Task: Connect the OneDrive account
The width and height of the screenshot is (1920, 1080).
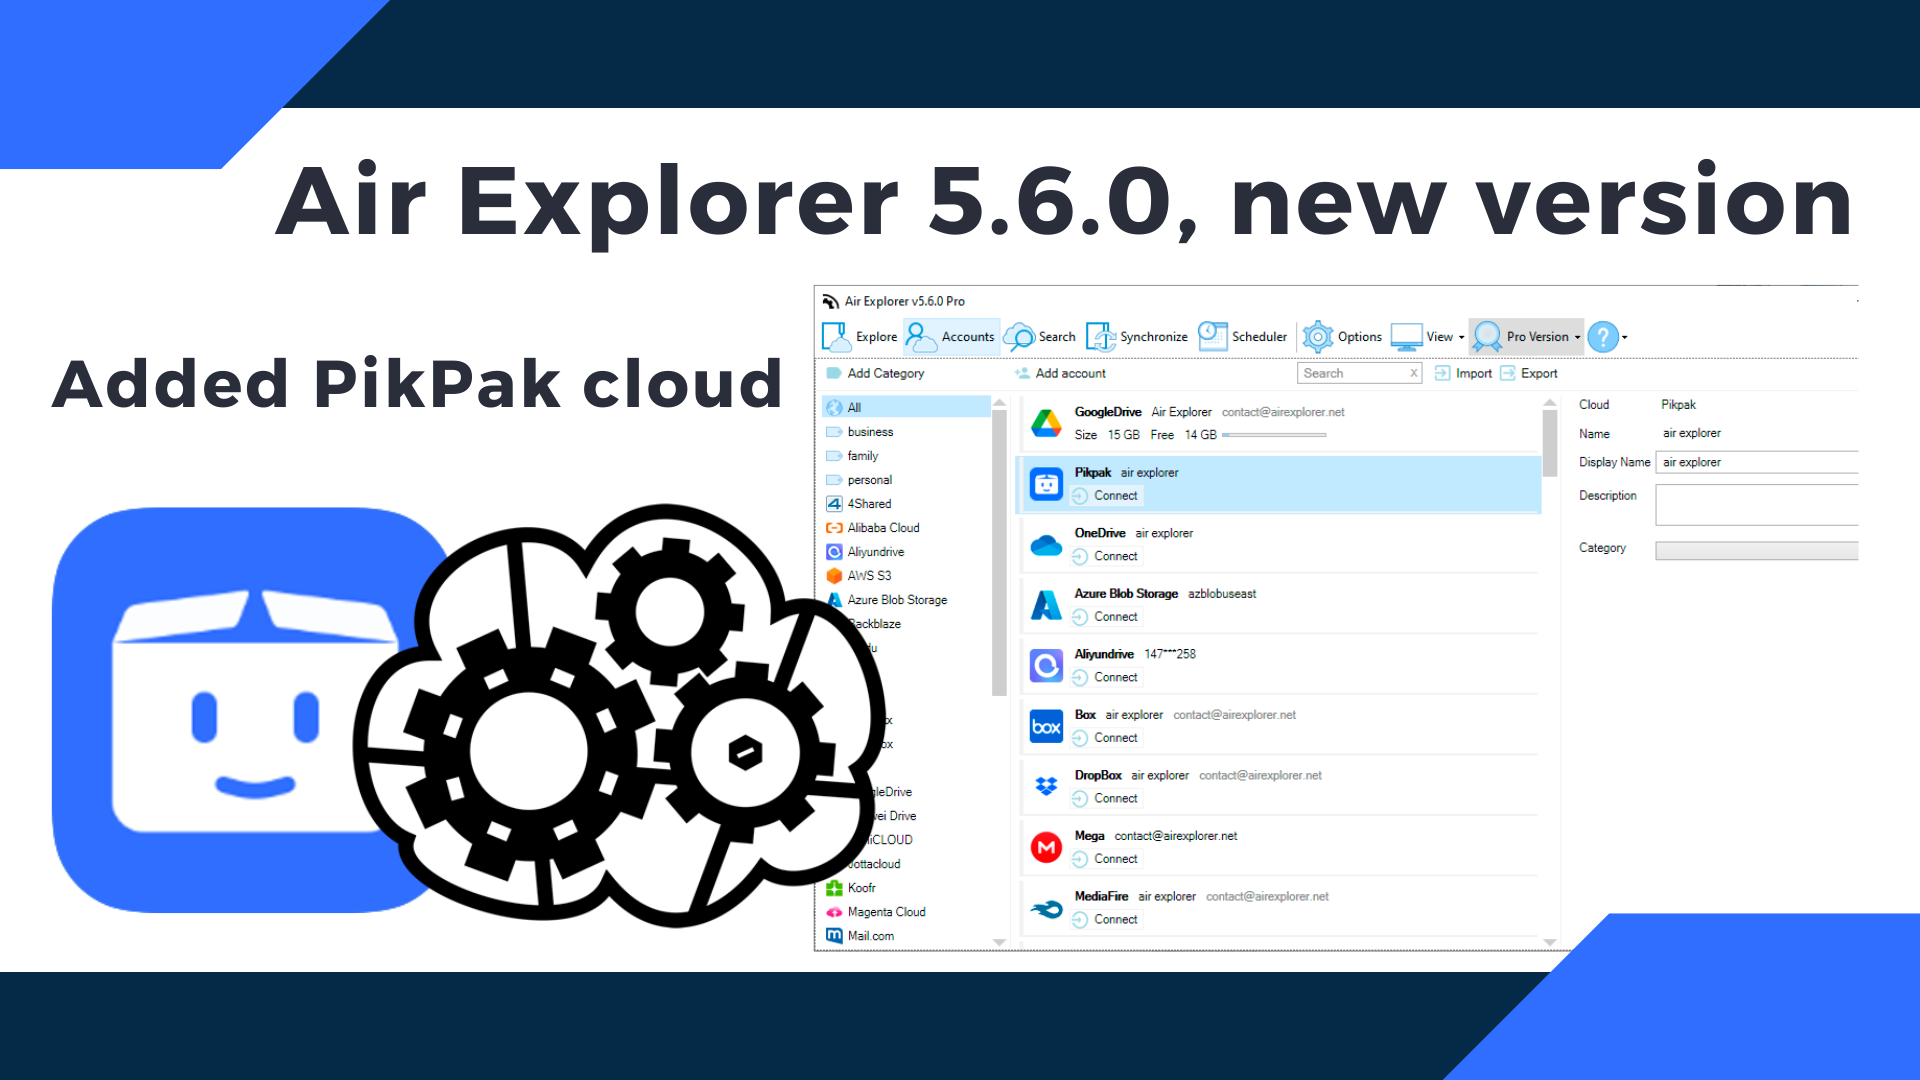Action: click(x=1106, y=556)
